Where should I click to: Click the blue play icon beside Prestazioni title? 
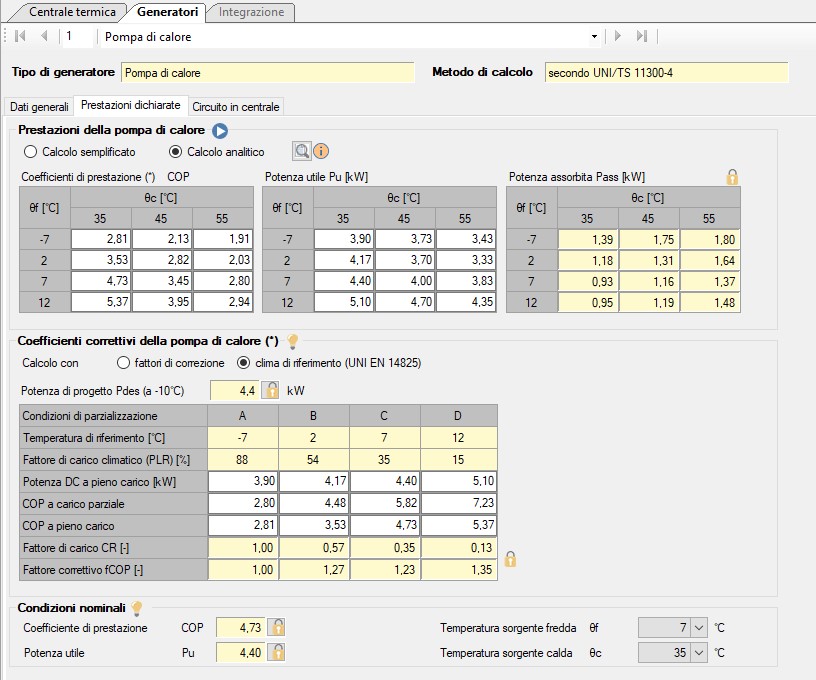tap(220, 130)
